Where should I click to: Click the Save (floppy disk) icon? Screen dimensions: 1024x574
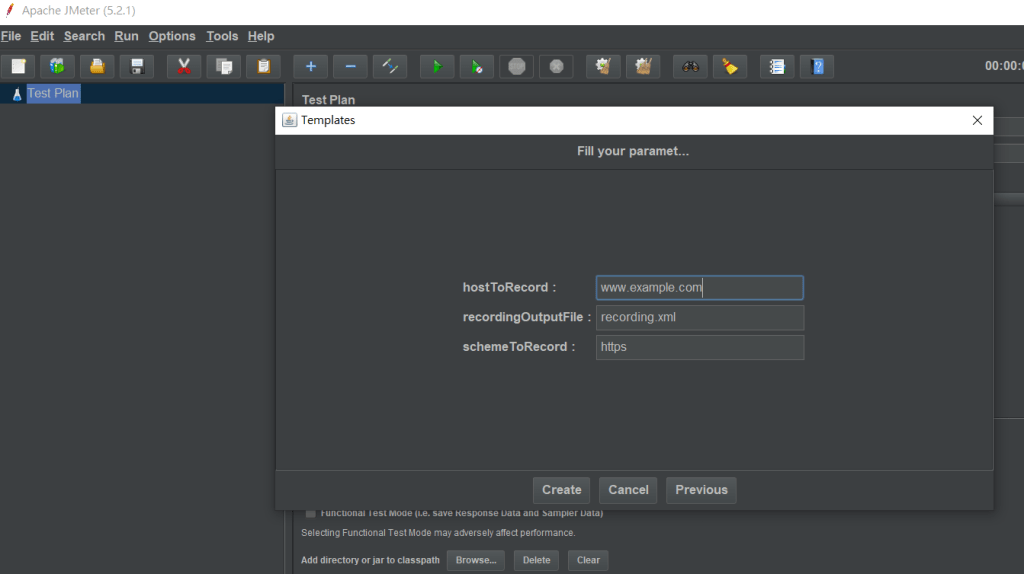tap(137, 67)
